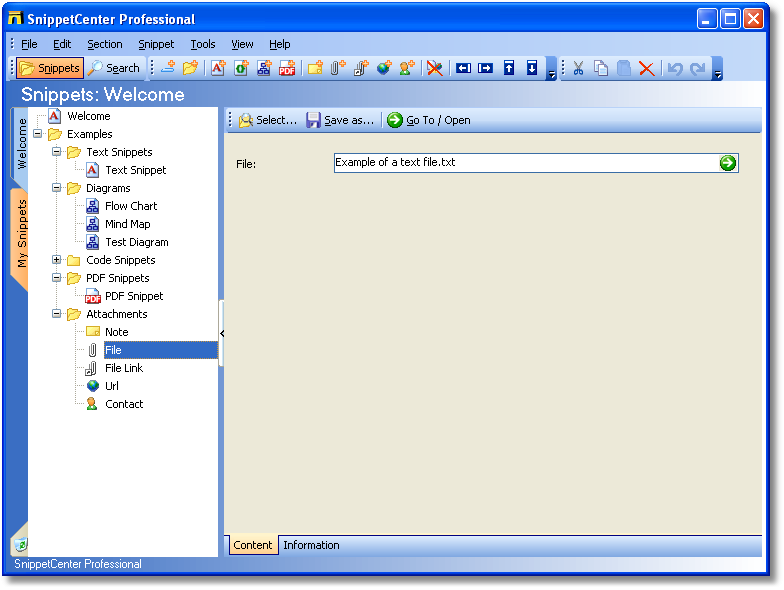784x590 pixels.
Task: Add a new file attachment paperclip
Action: (338, 68)
